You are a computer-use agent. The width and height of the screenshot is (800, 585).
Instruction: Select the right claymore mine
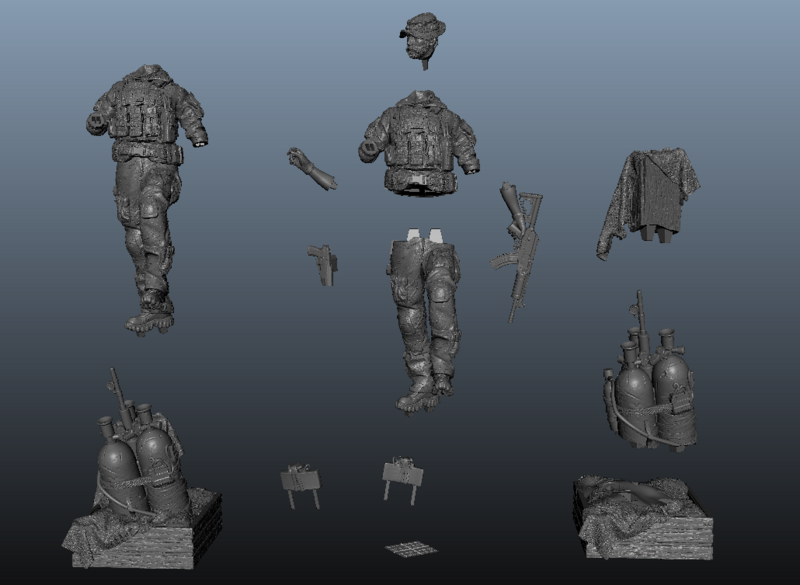point(403,480)
